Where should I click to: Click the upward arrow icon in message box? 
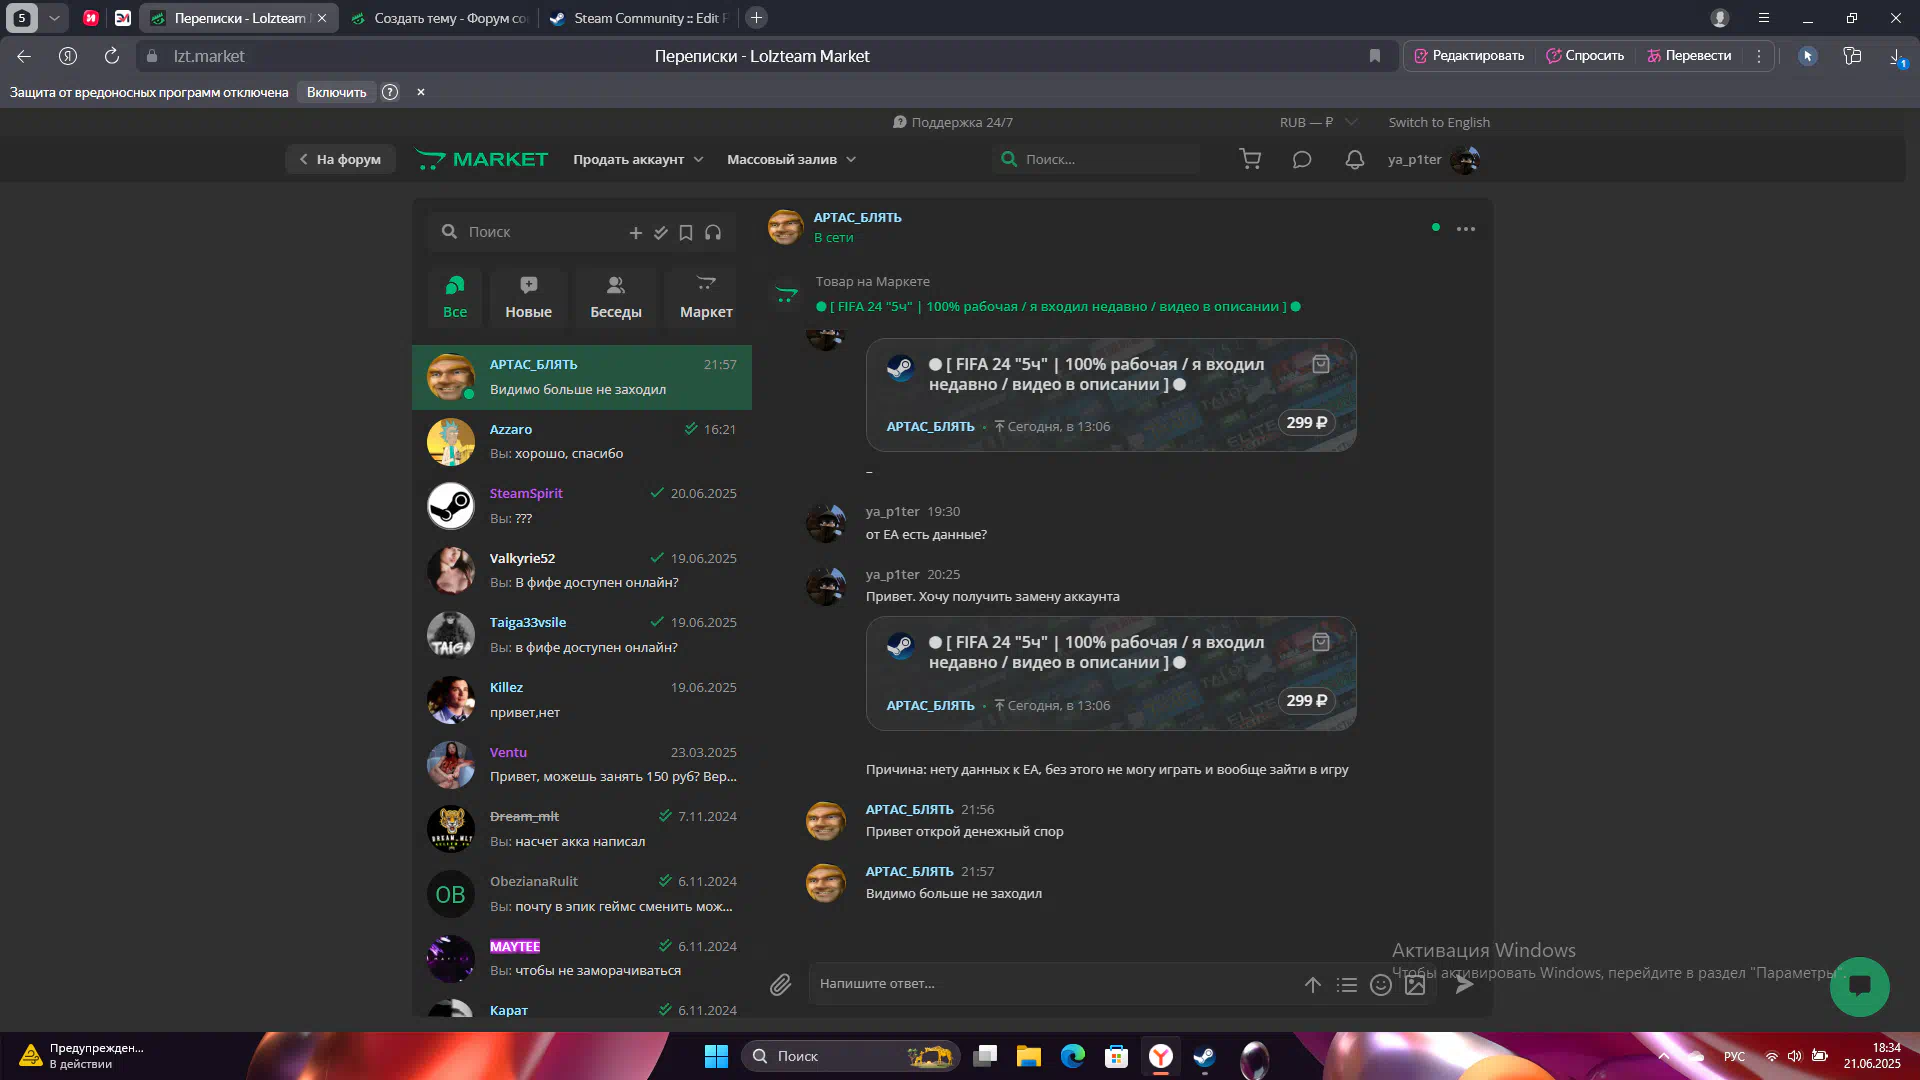pos(1313,985)
